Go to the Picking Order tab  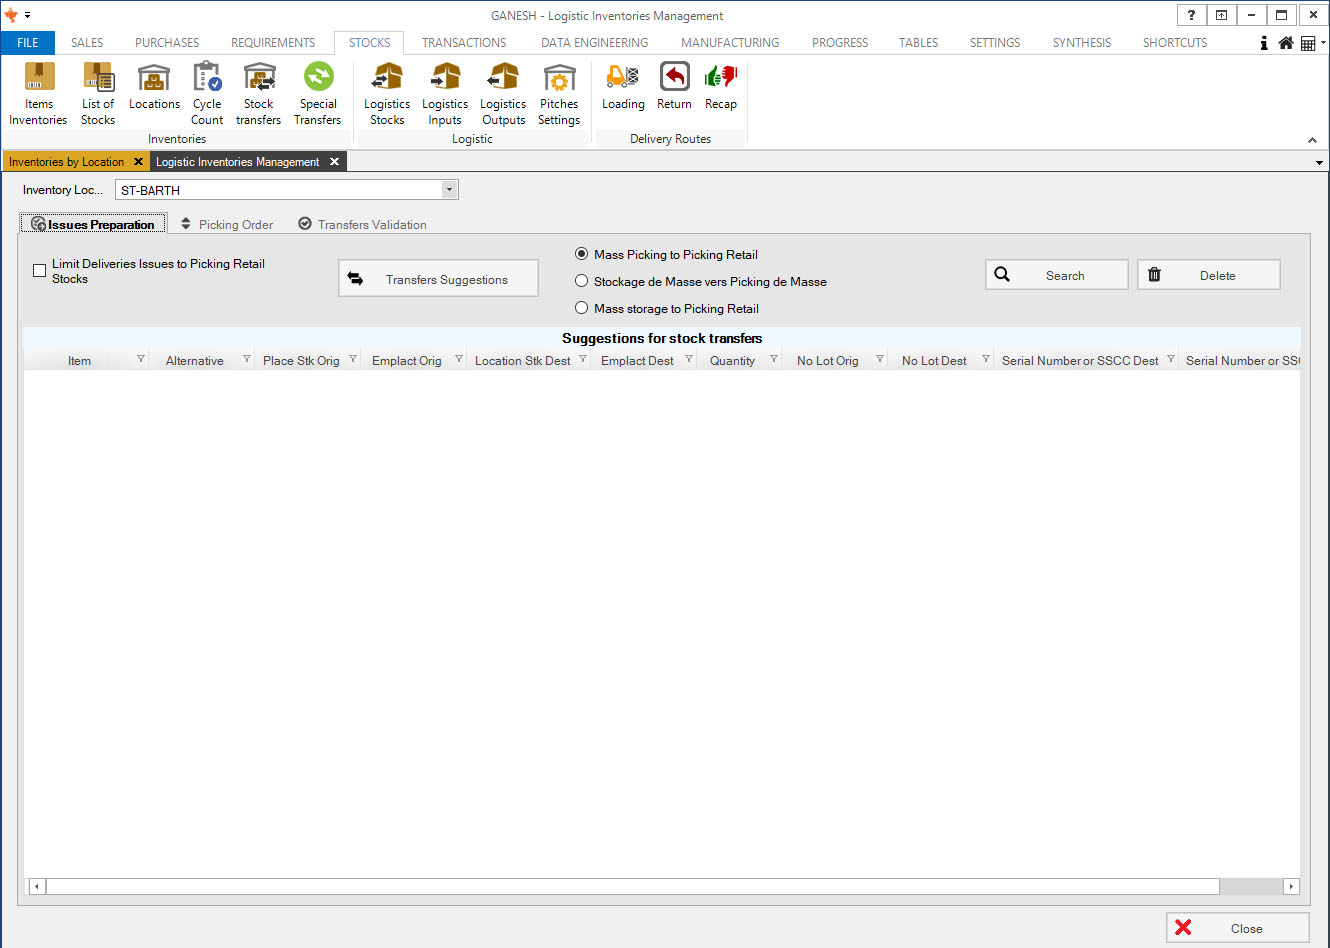pos(227,225)
